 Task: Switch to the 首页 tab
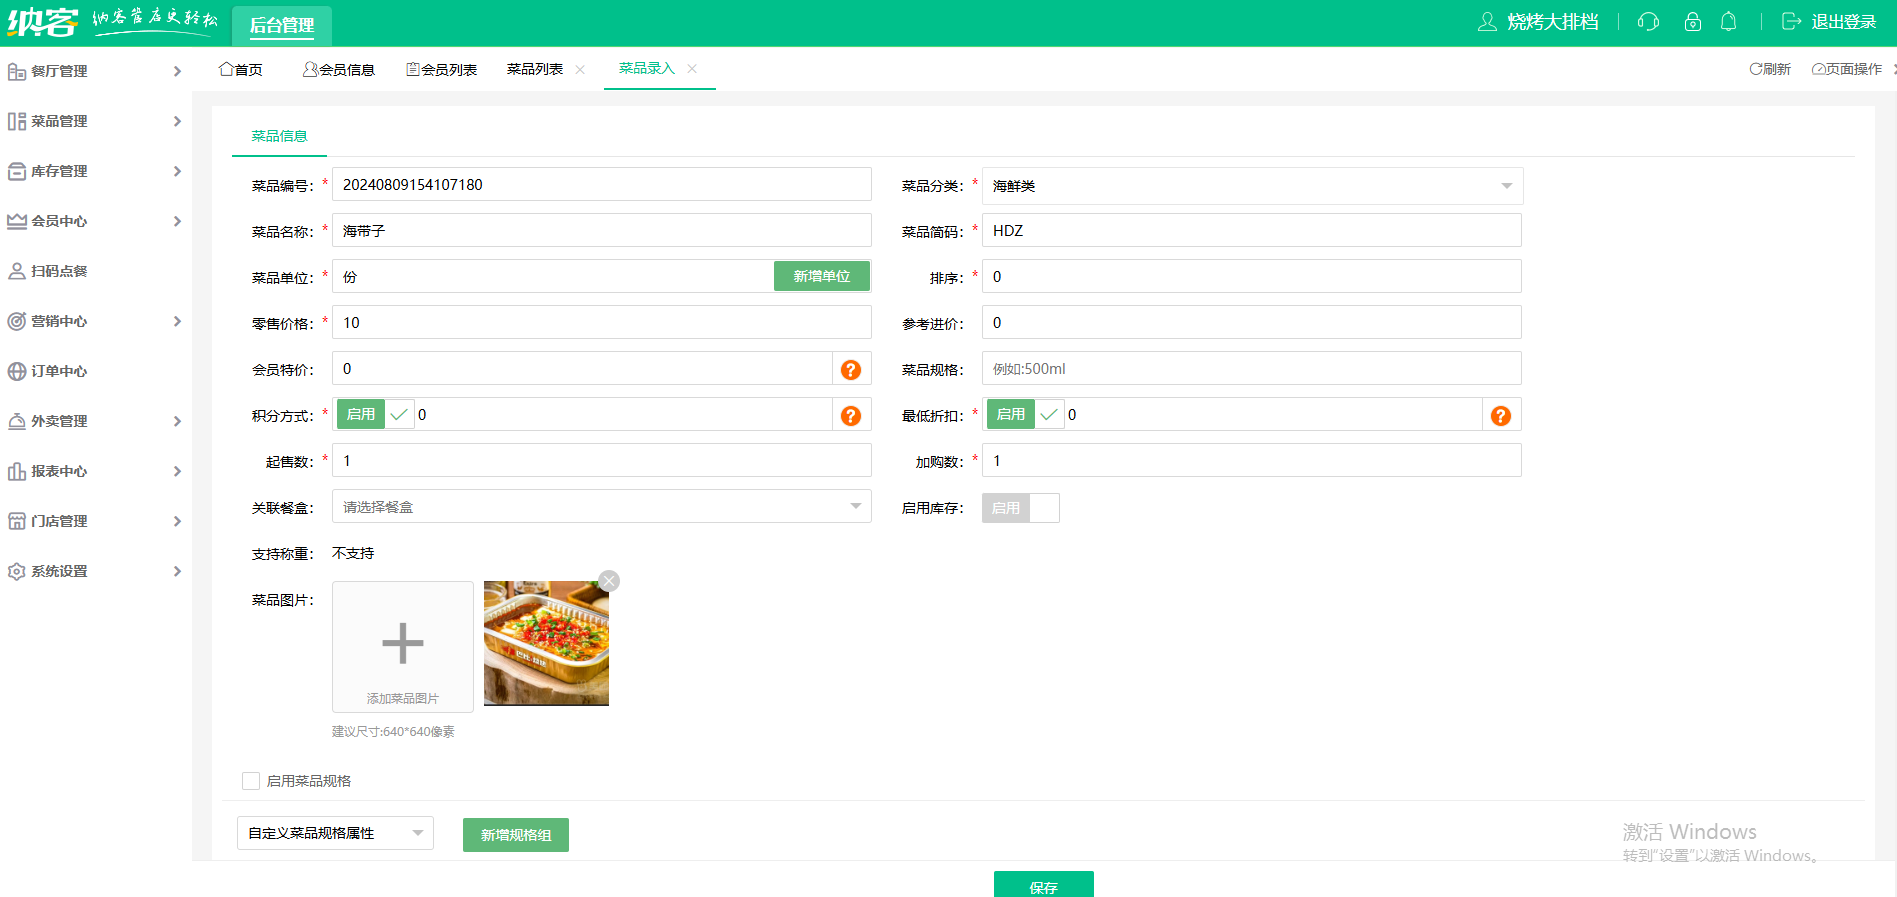click(x=241, y=69)
